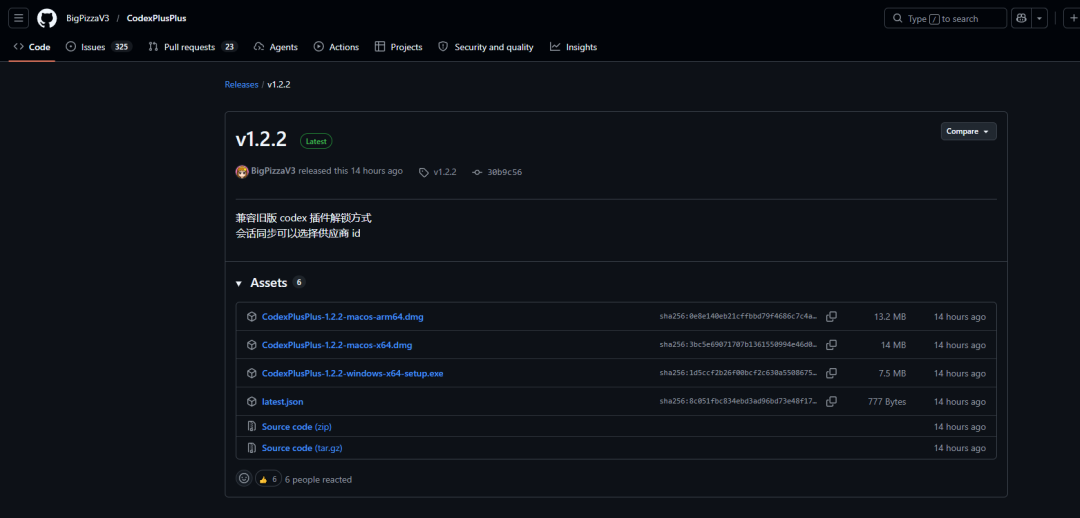The height and width of the screenshot is (518, 1080).
Task: Click the v1.2.2 release title
Action: pos(260,140)
